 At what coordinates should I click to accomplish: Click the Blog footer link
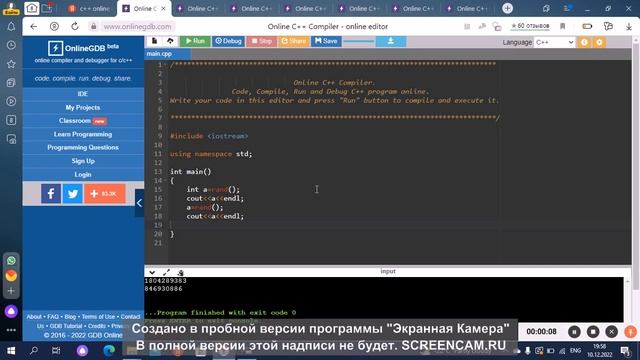[70, 317]
